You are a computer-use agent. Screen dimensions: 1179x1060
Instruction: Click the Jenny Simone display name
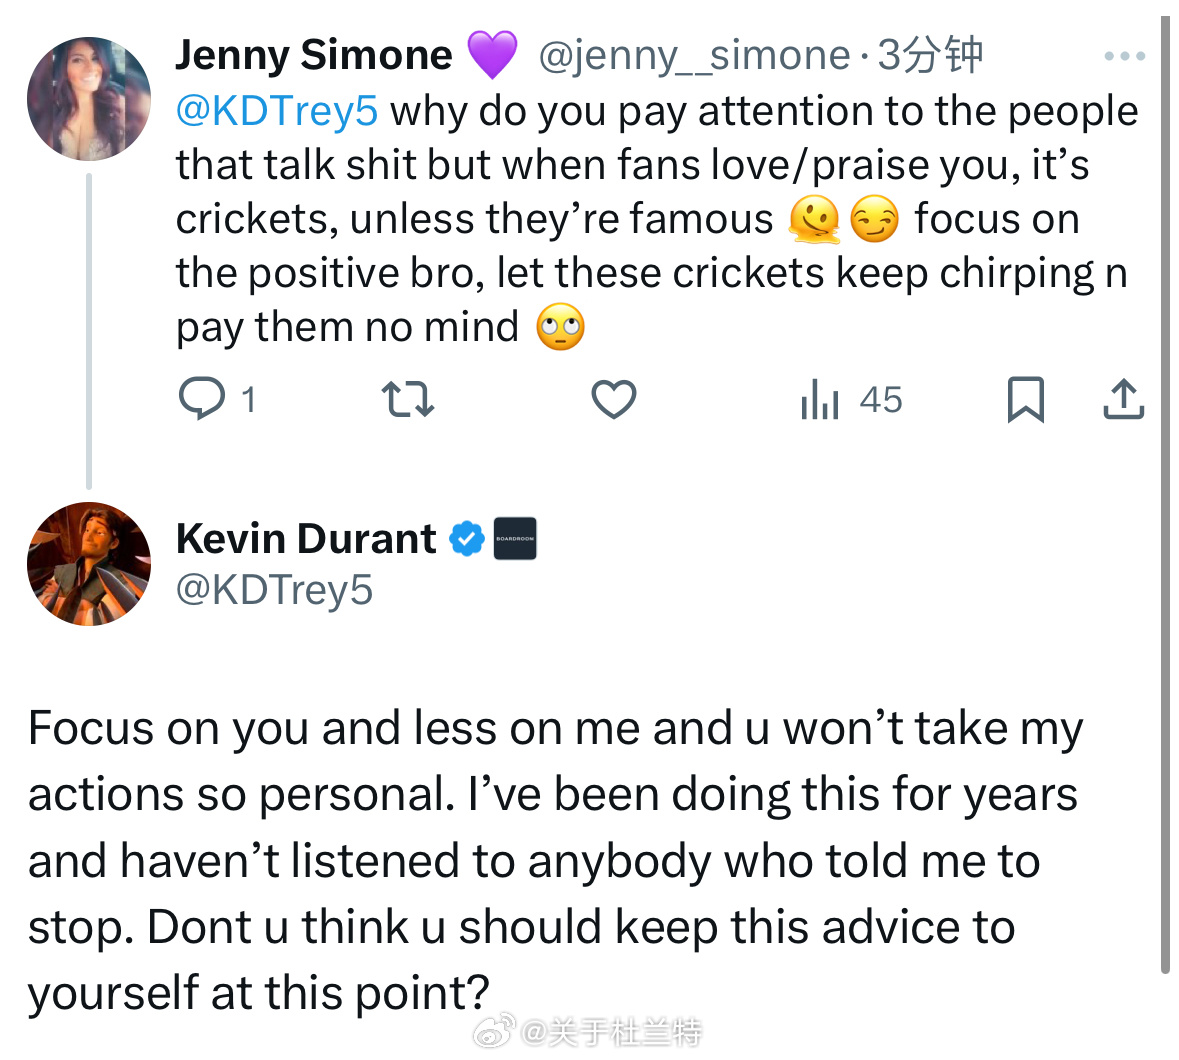click(314, 55)
